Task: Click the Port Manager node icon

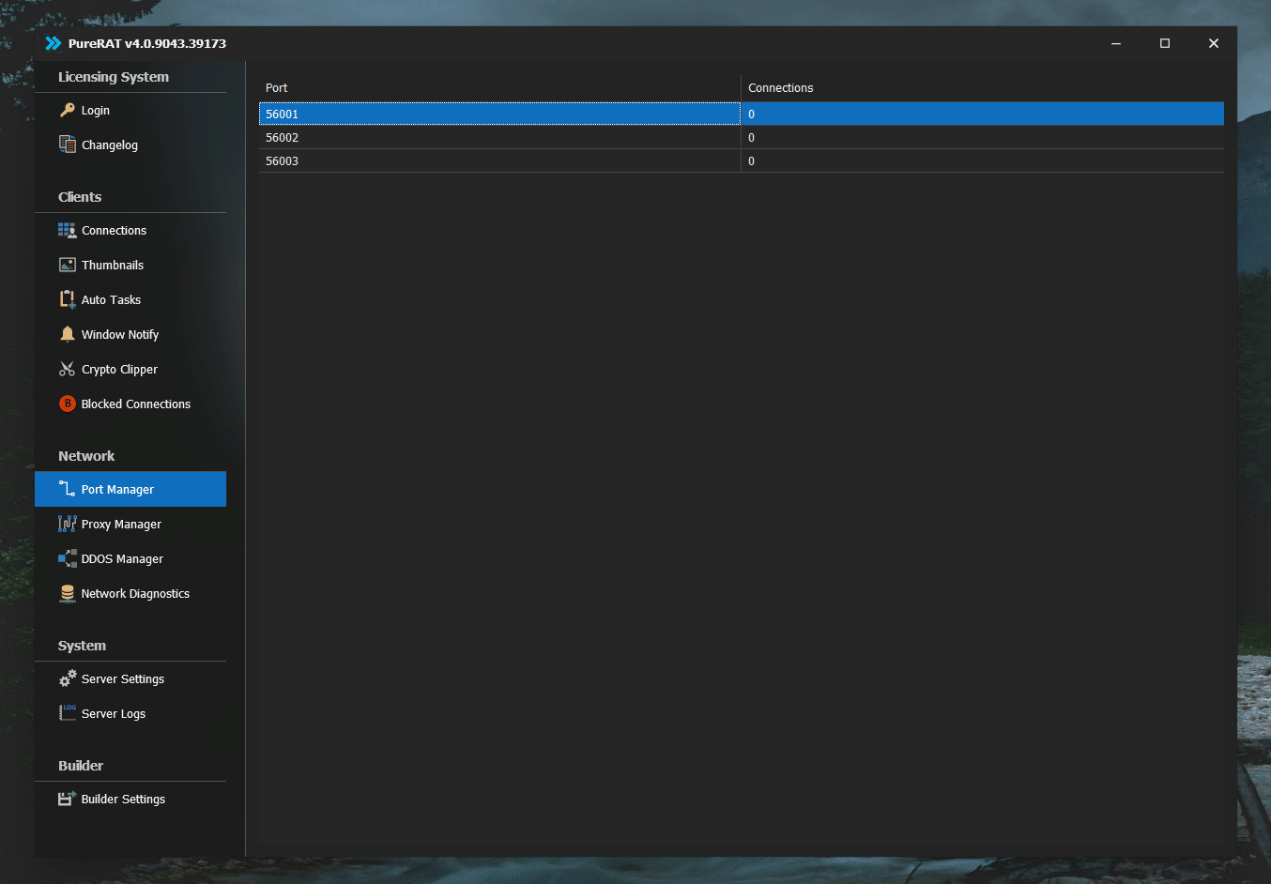Action: 67,489
